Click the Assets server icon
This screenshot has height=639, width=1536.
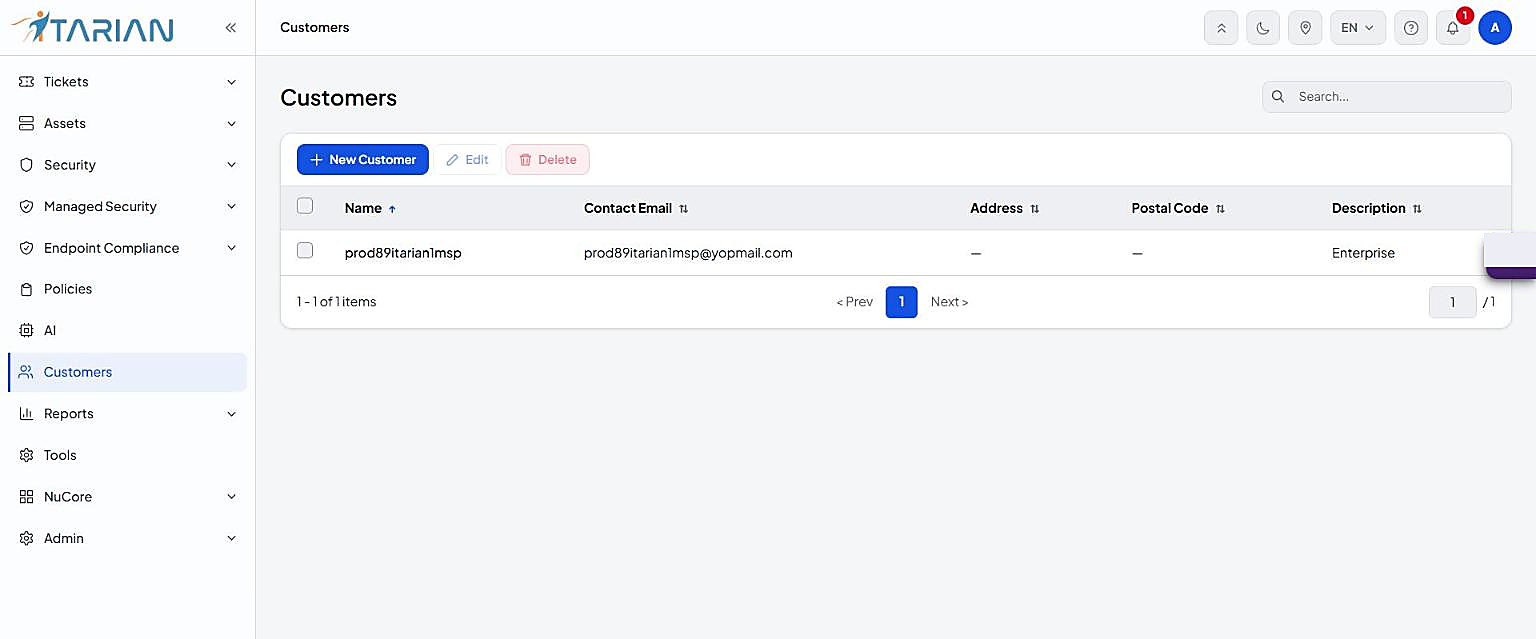(x=27, y=123)
